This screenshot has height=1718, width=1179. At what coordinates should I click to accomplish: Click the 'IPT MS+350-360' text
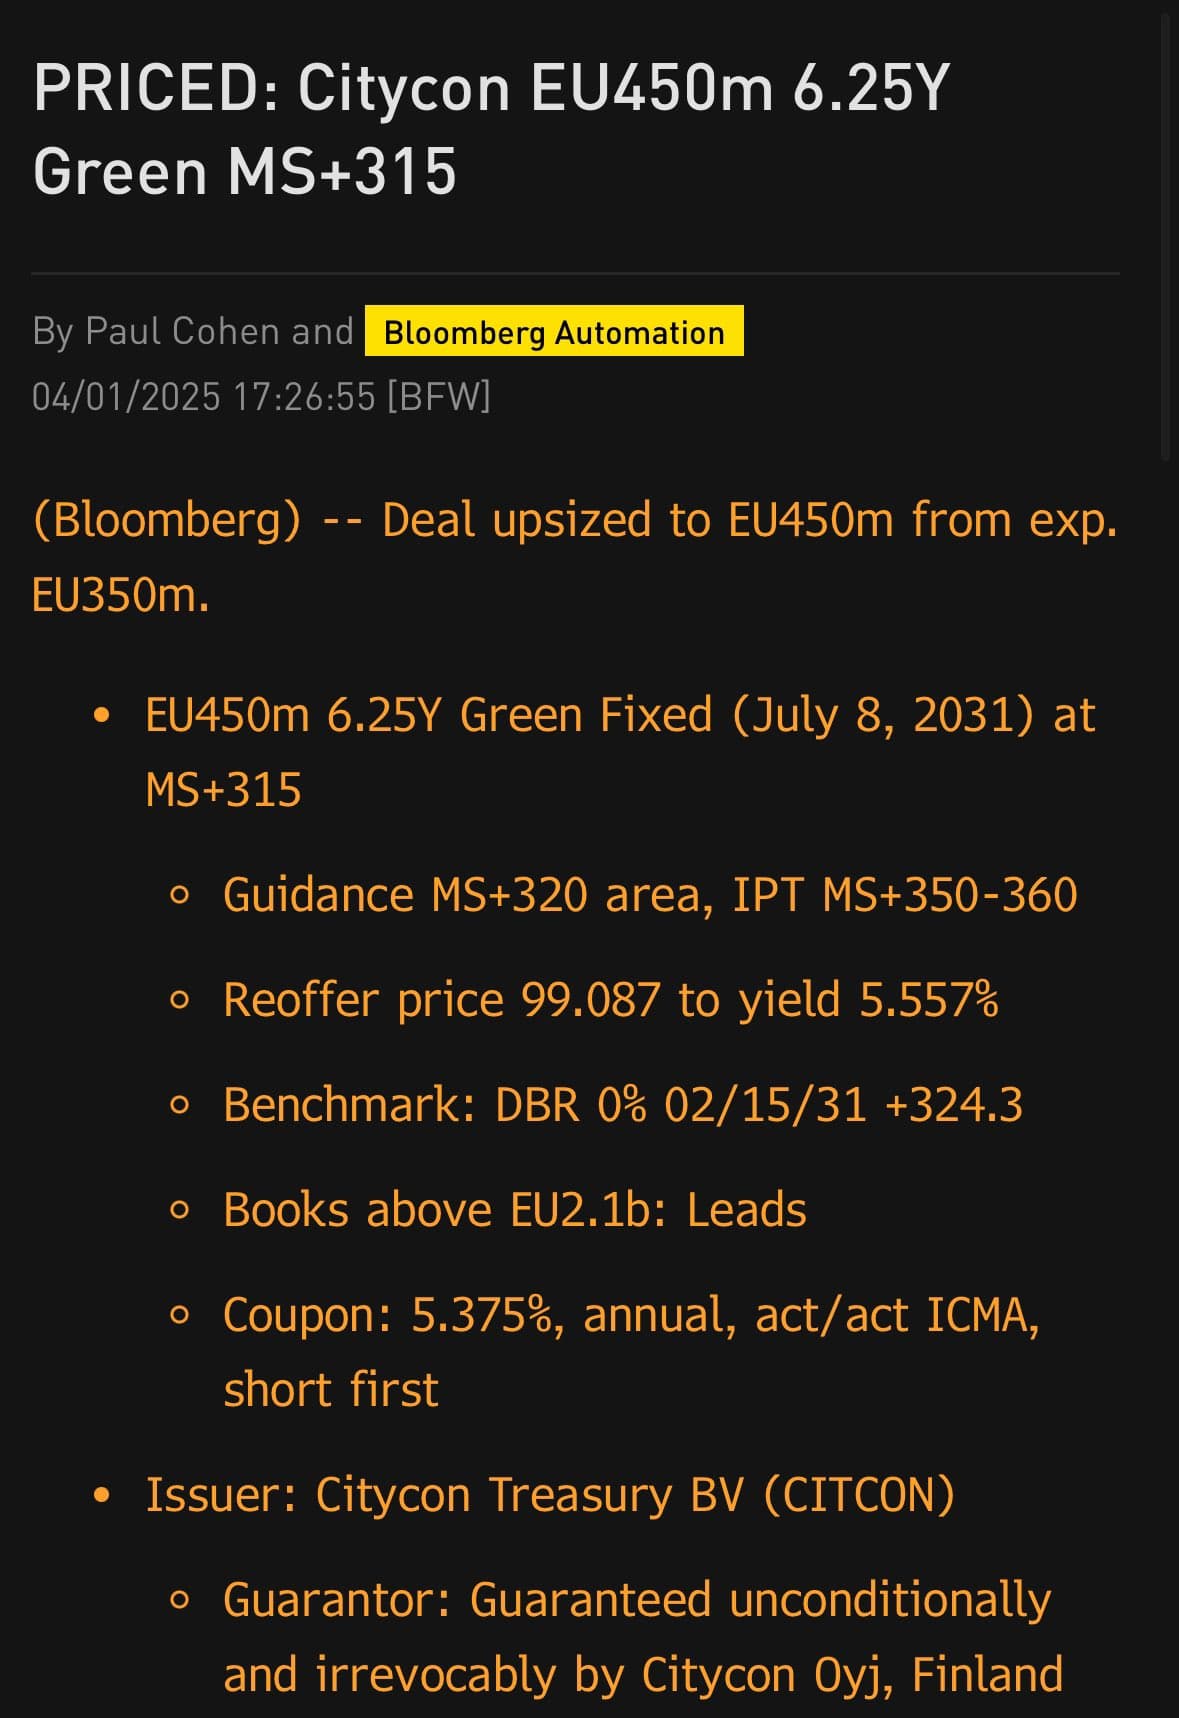905,894
